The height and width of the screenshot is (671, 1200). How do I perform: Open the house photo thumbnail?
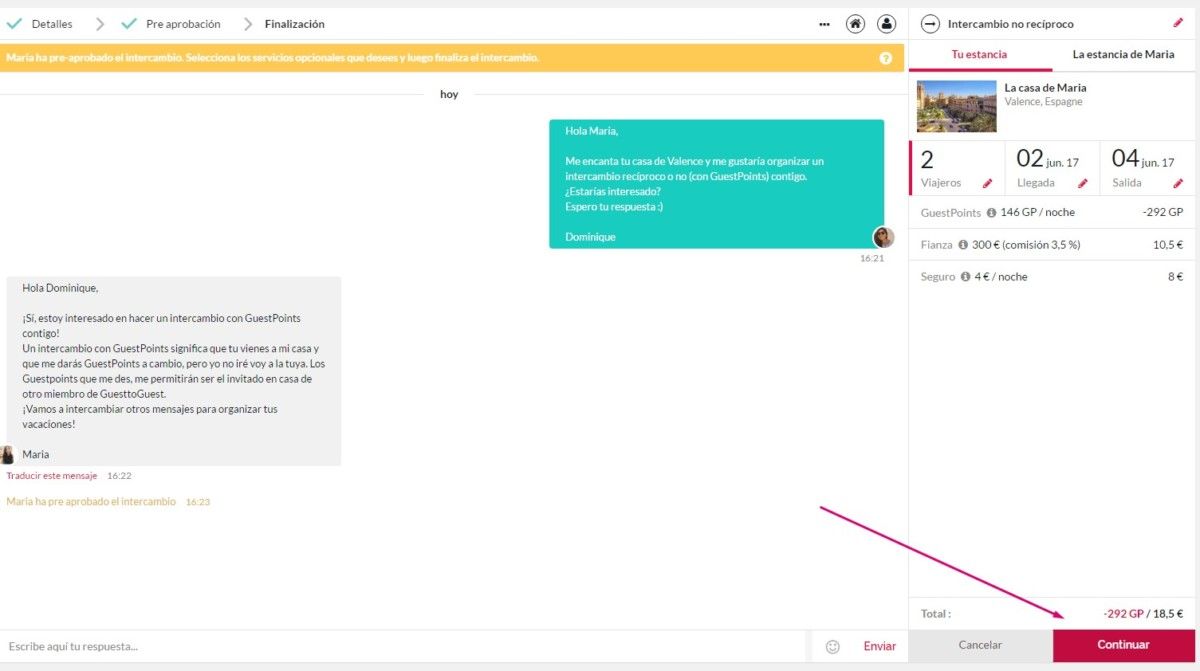click(956, 106)
